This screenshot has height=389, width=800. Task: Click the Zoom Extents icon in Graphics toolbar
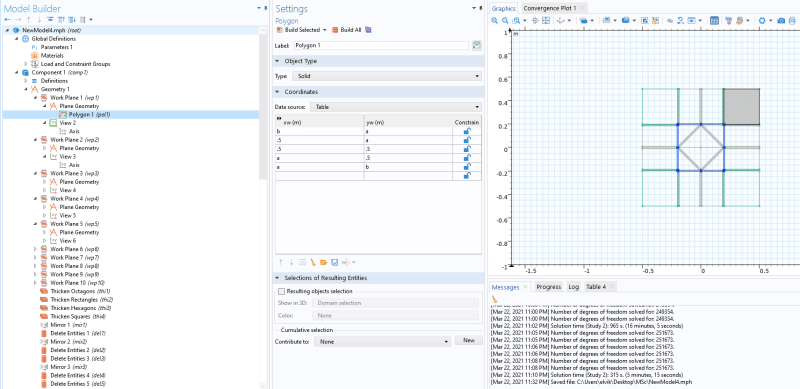pos(546,20)
